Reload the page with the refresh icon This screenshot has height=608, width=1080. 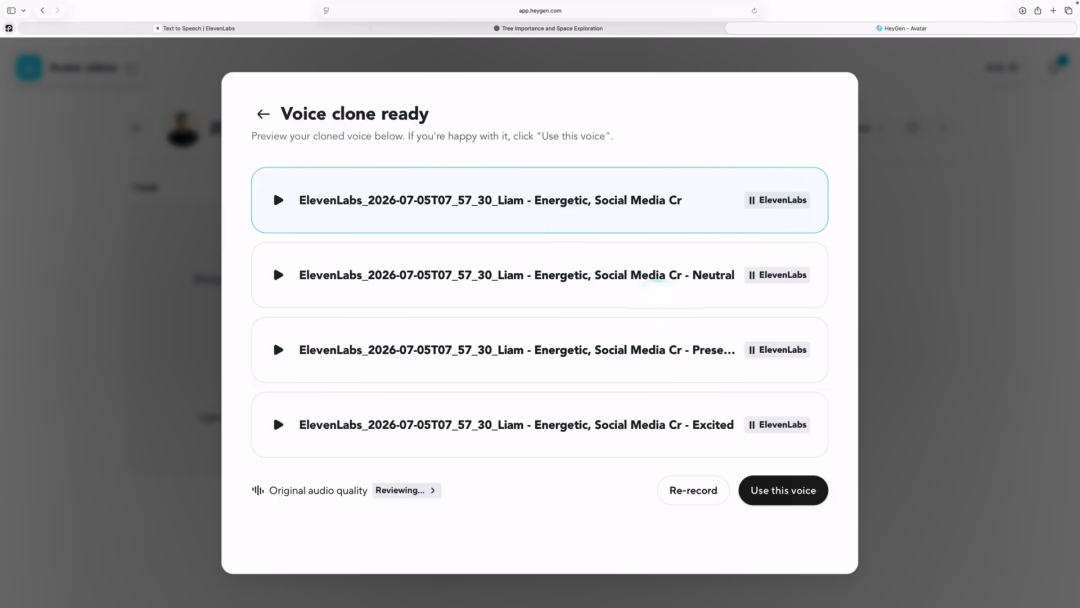click(754, 10)
